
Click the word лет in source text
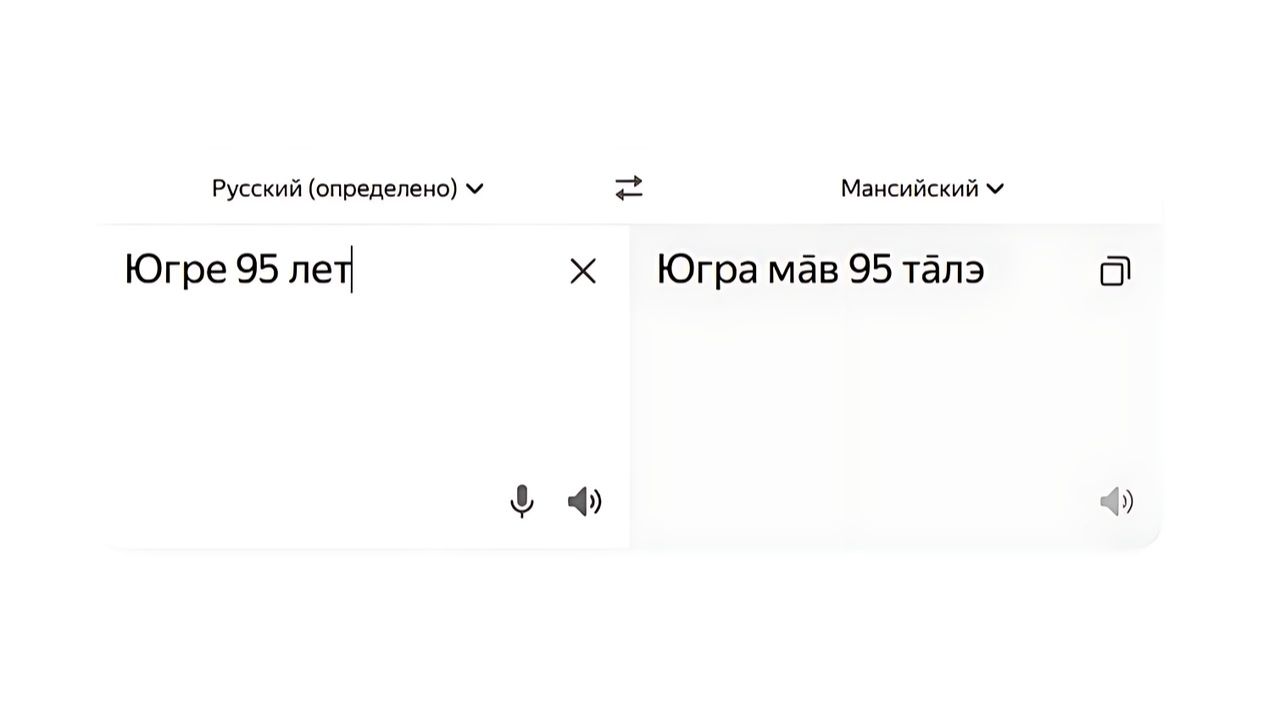(x=319, y=271)
